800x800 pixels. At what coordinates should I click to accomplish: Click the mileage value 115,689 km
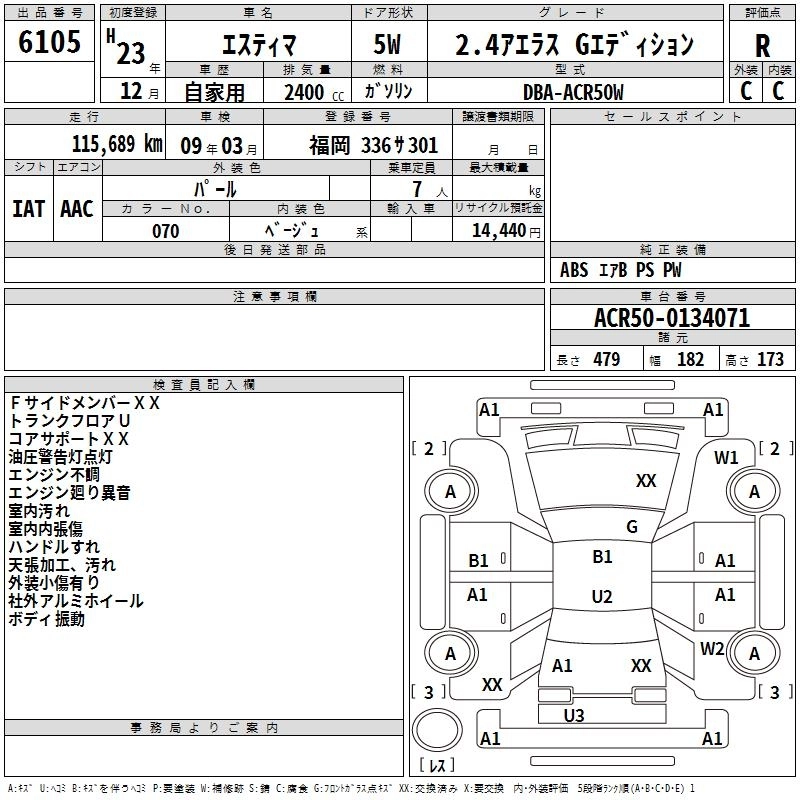pyautogui.click(x=117, y=144)
